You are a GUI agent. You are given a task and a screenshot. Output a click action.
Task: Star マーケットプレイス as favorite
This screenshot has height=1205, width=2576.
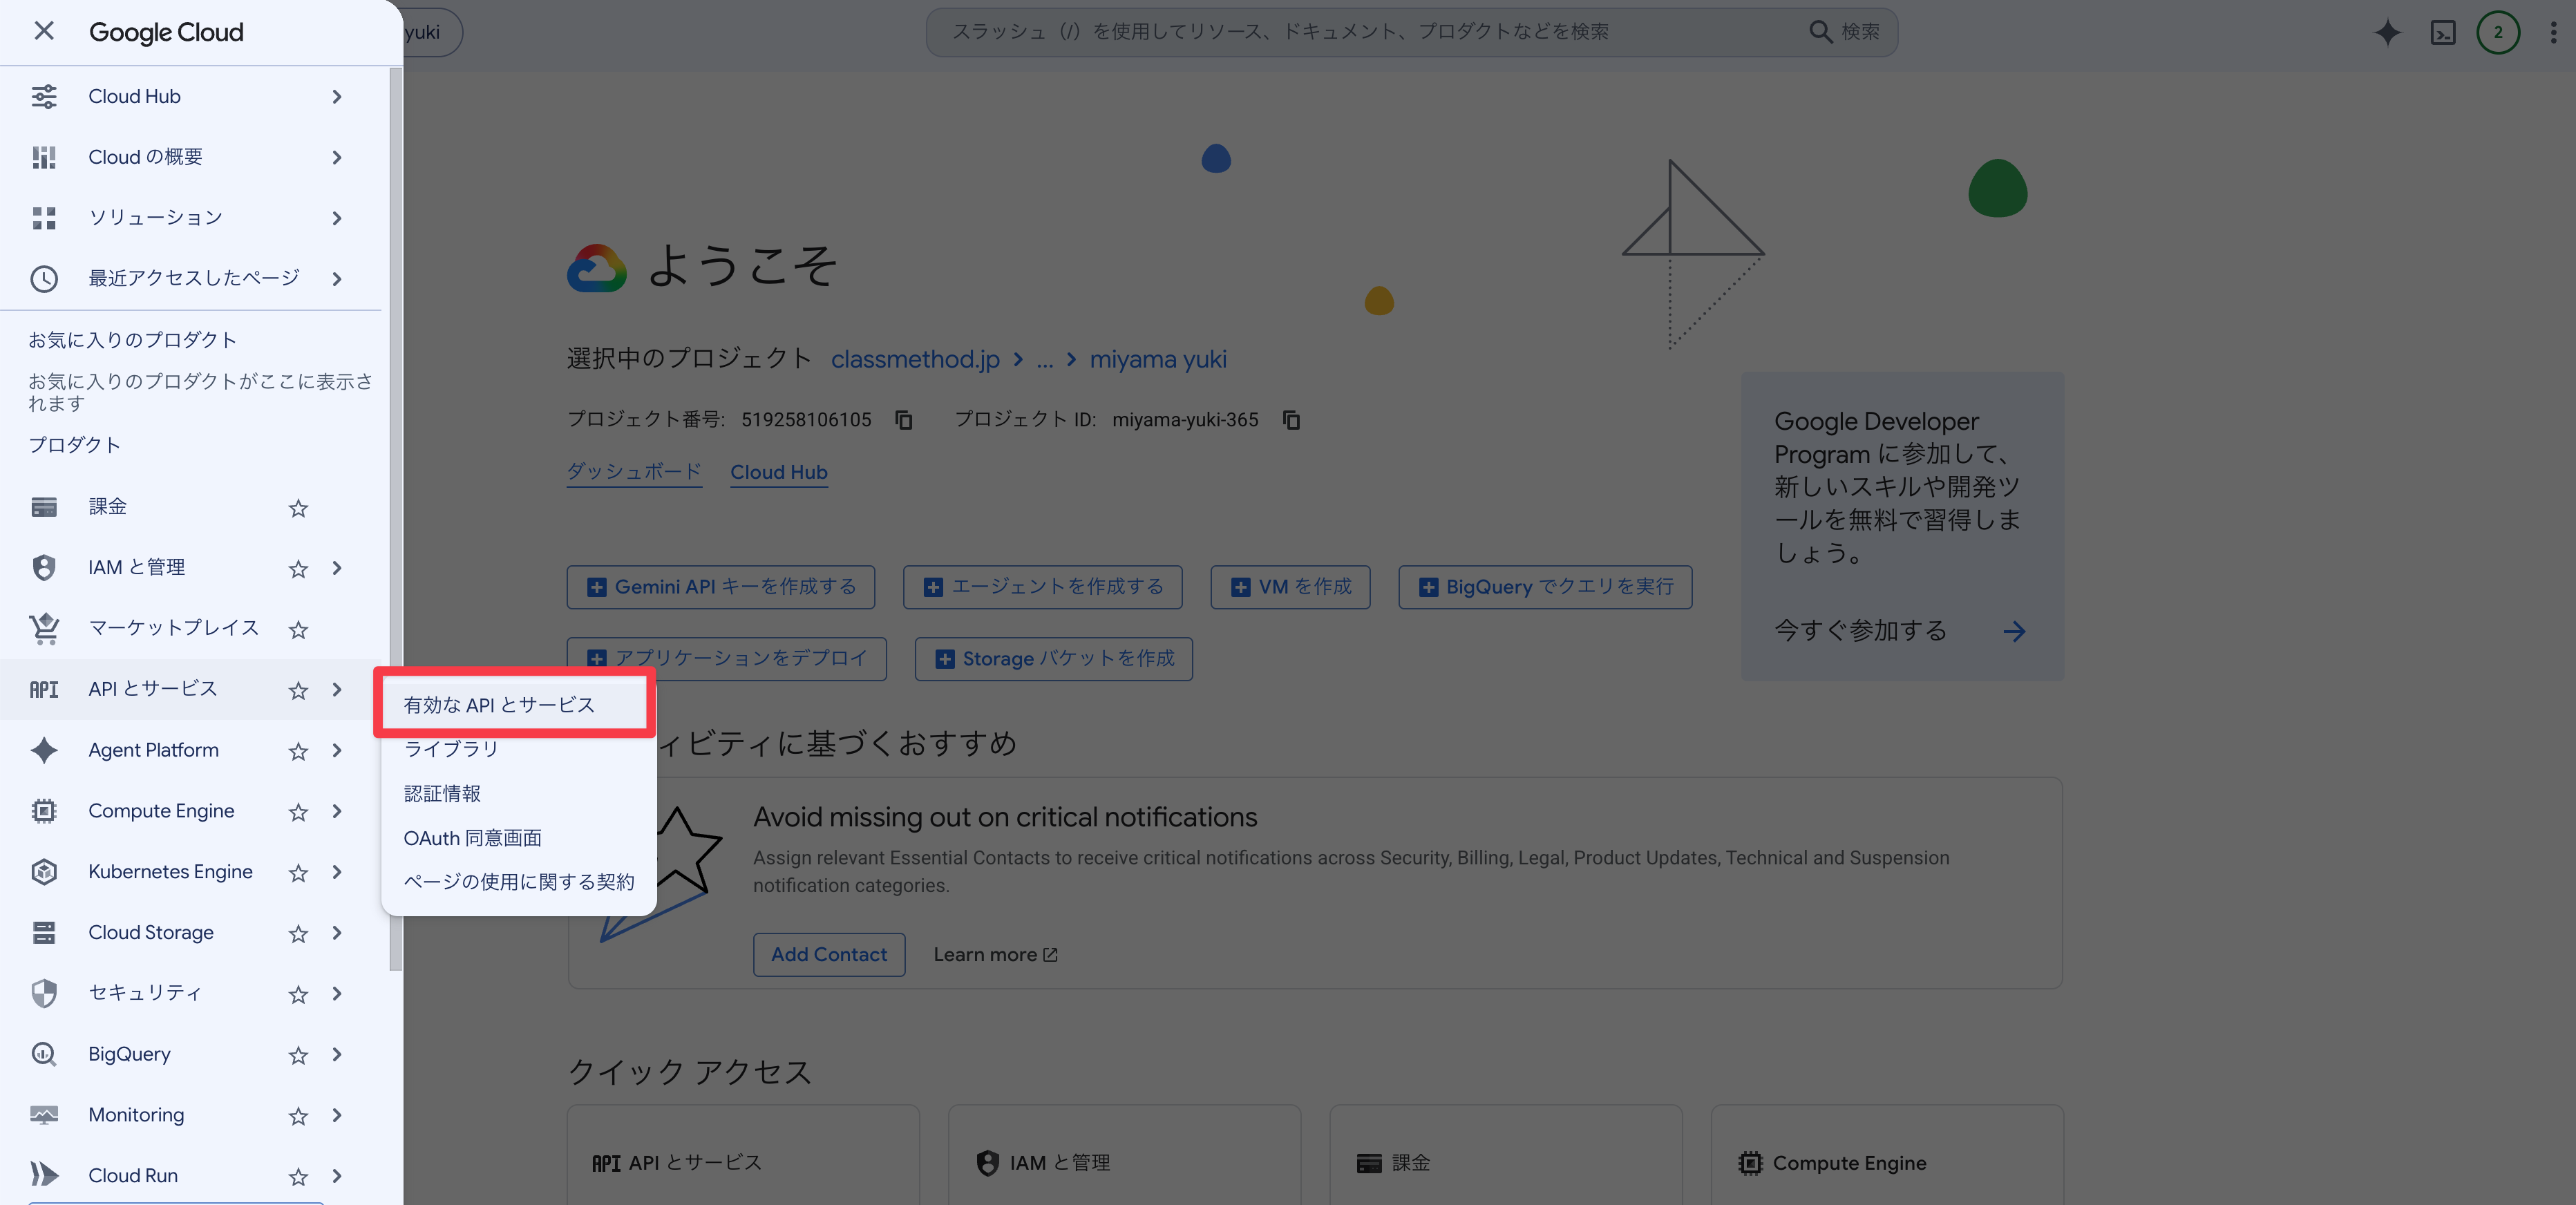point(298,630)
